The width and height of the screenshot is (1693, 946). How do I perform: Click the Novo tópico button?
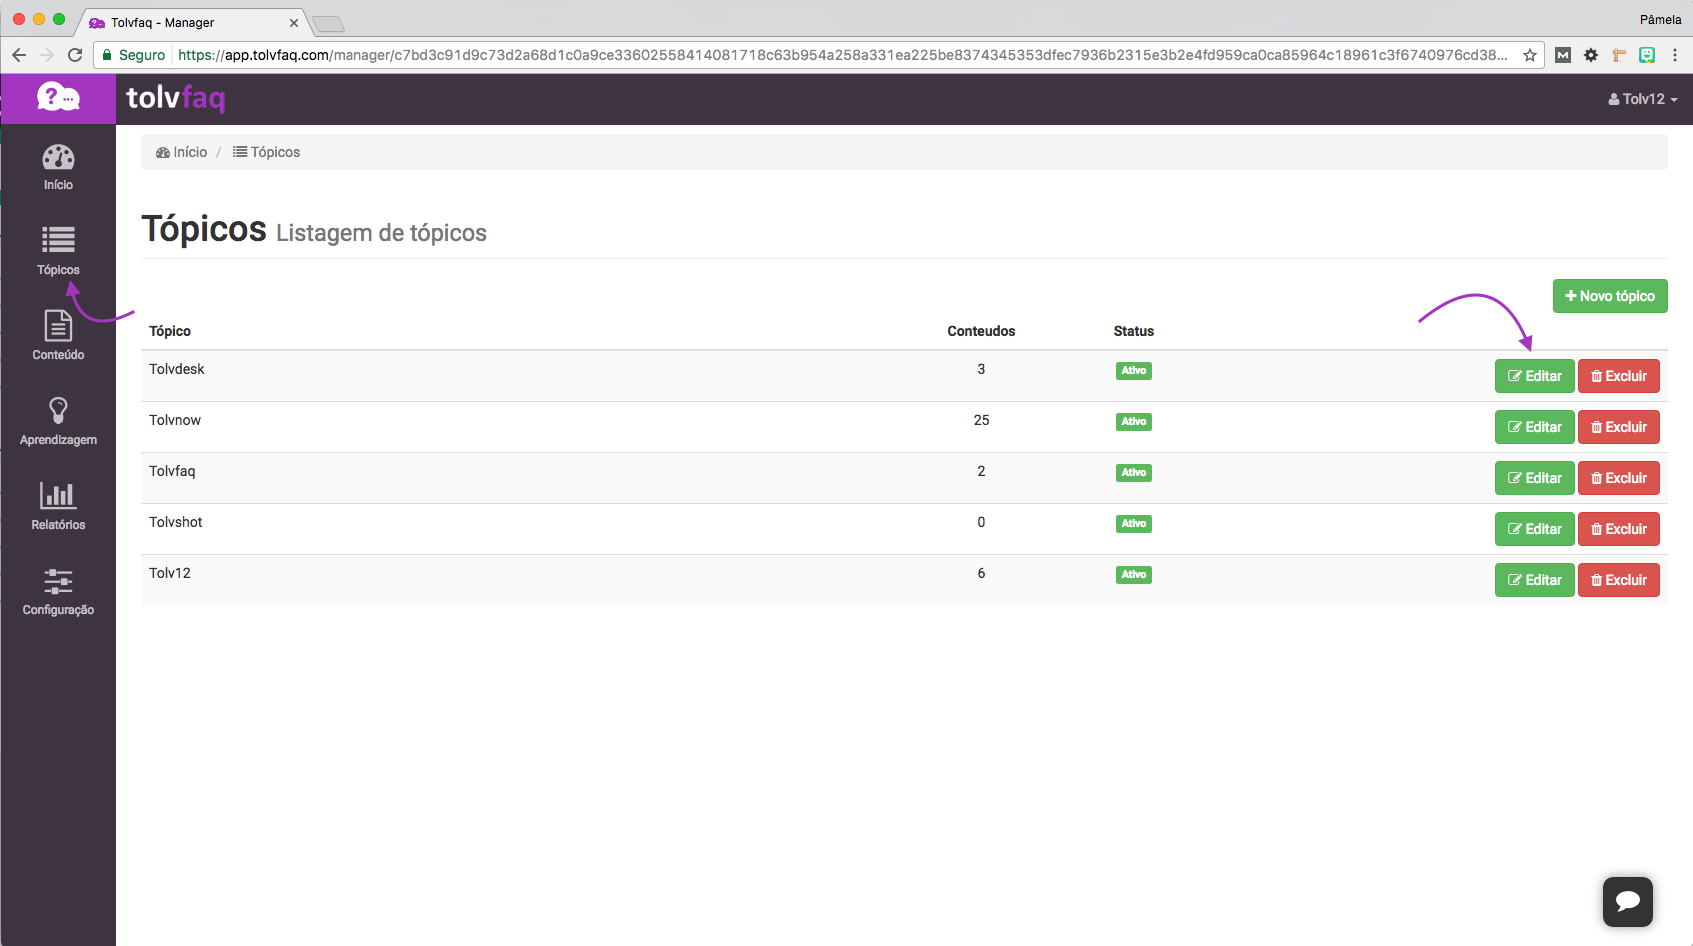pyautogui.click(x=1610, y=296)
